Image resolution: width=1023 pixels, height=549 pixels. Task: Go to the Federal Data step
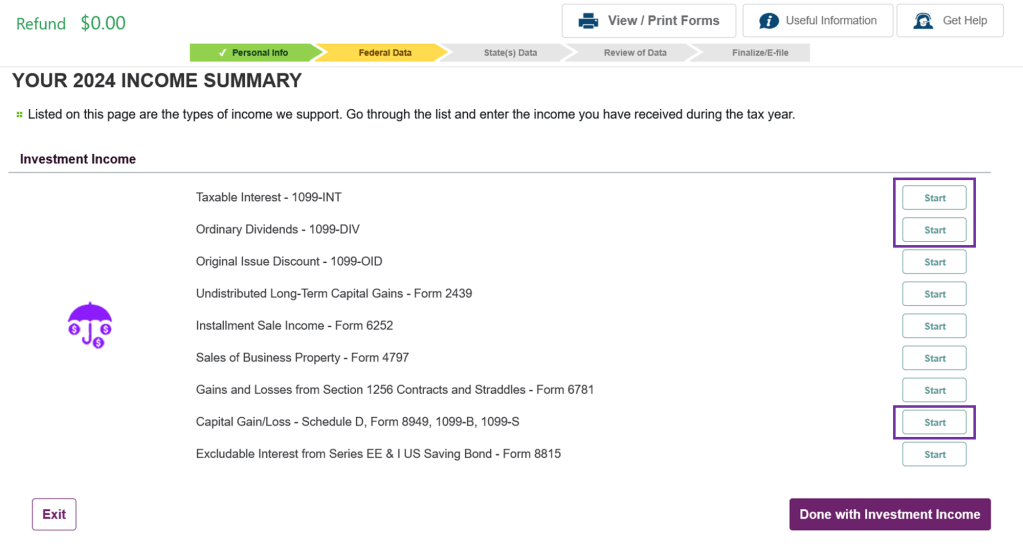384,53
